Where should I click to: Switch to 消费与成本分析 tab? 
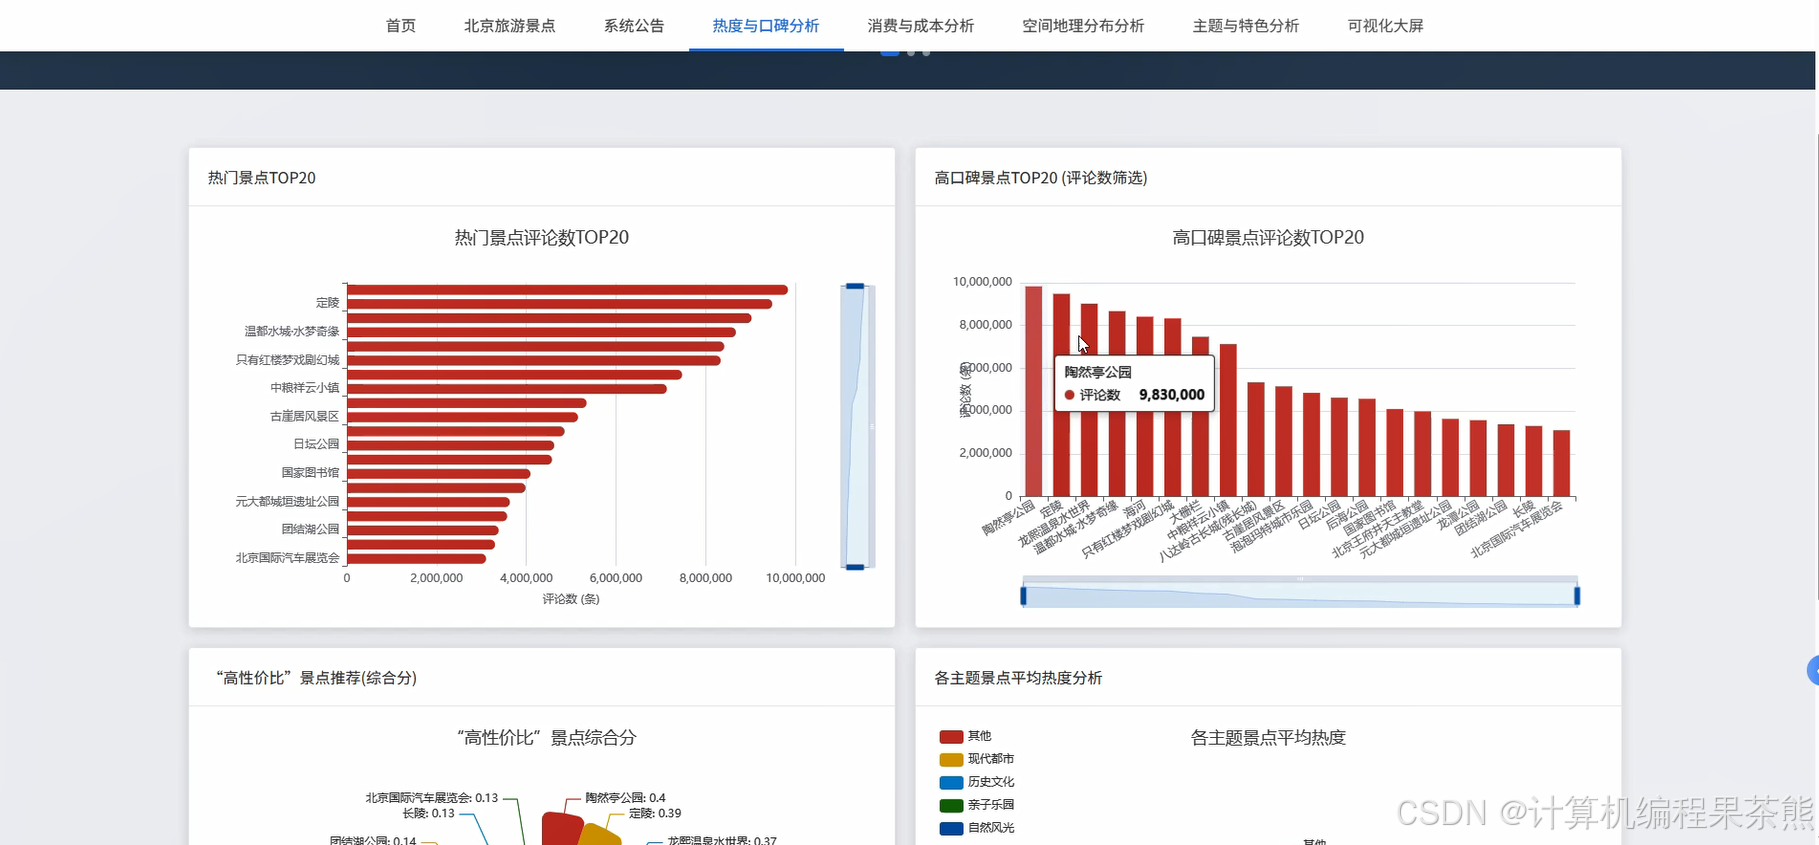tap(921, 26)
